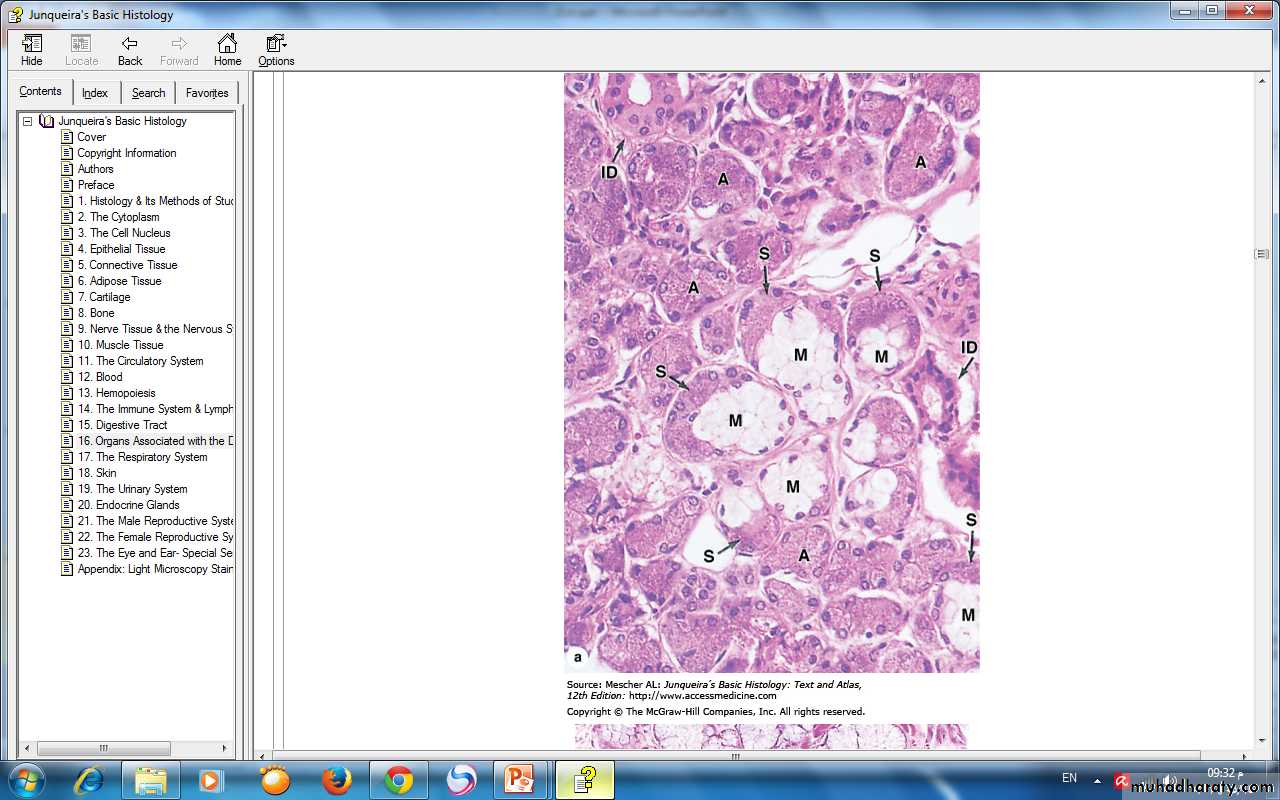Image resolution: width=1280 pixels, height=800 pixels.
Task: Open chapter 4. Epithelial Tissue
Action: point(121,249)
